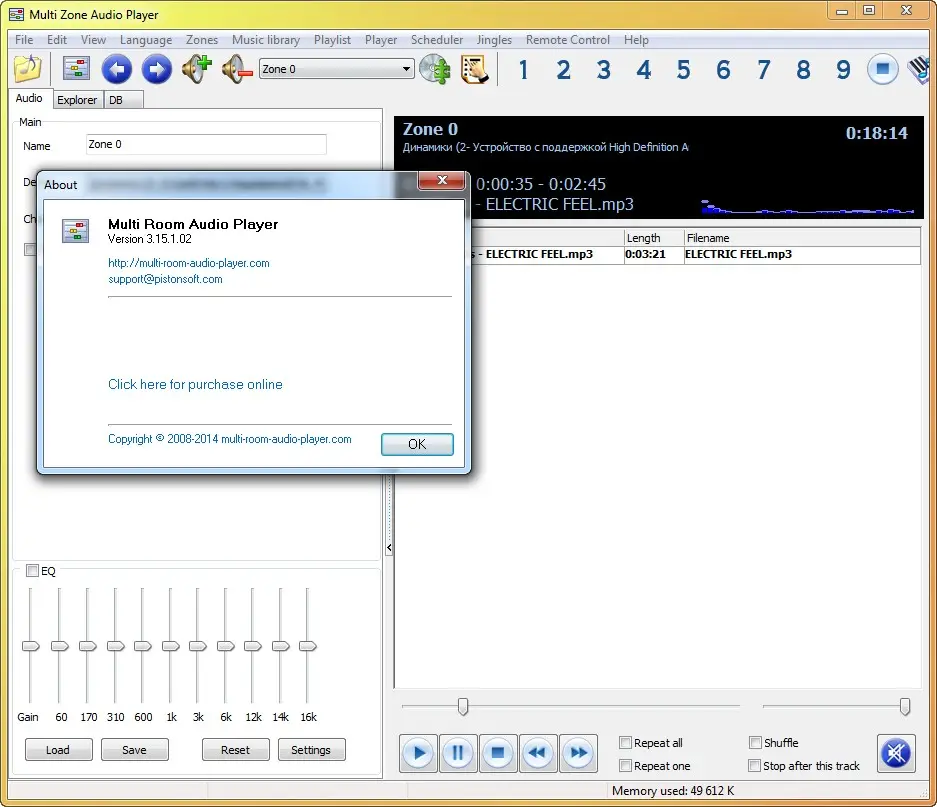Check Stop after this track
Image resolution: width=937 pixels, height=807 pixels.
[755, 766]
